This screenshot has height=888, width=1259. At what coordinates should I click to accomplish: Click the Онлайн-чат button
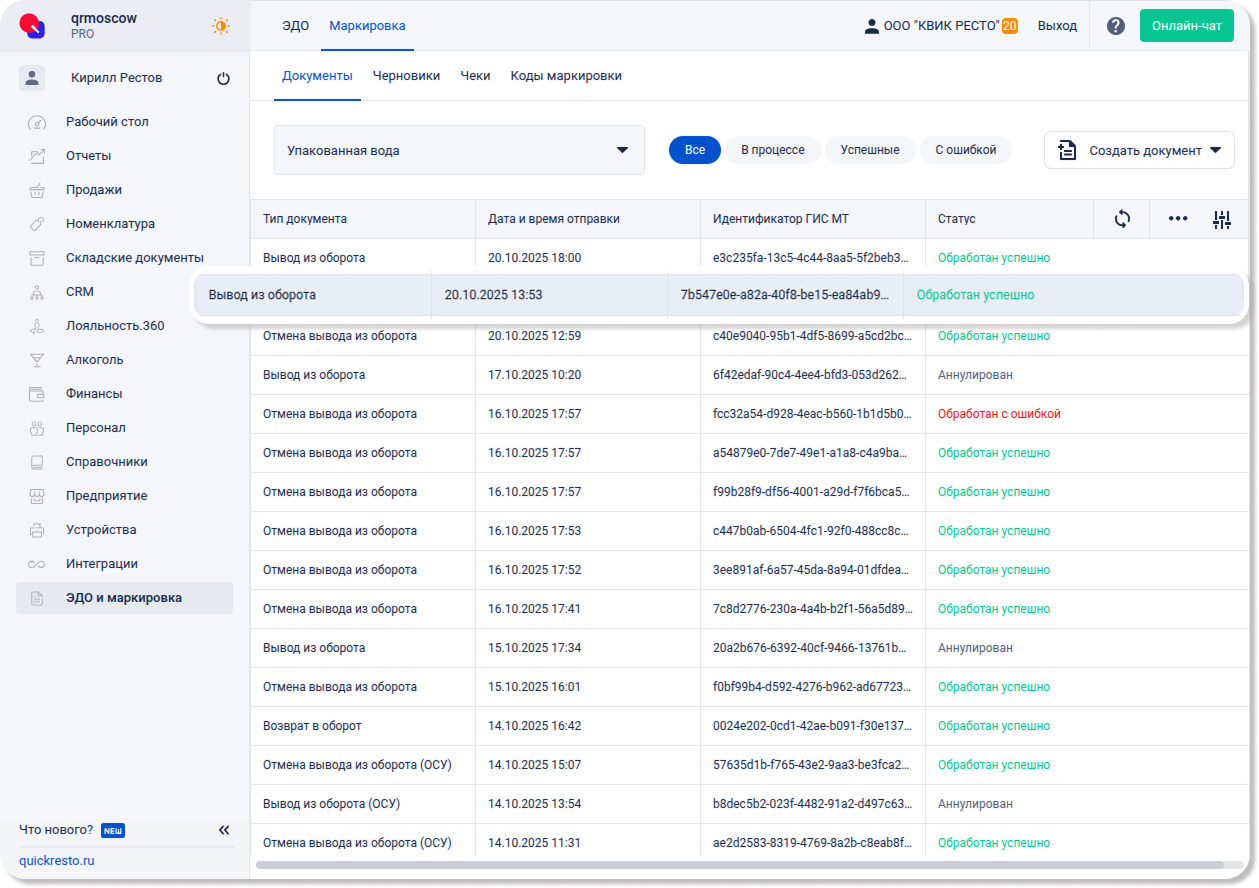pyautogui.click(x=1186, y=26)
